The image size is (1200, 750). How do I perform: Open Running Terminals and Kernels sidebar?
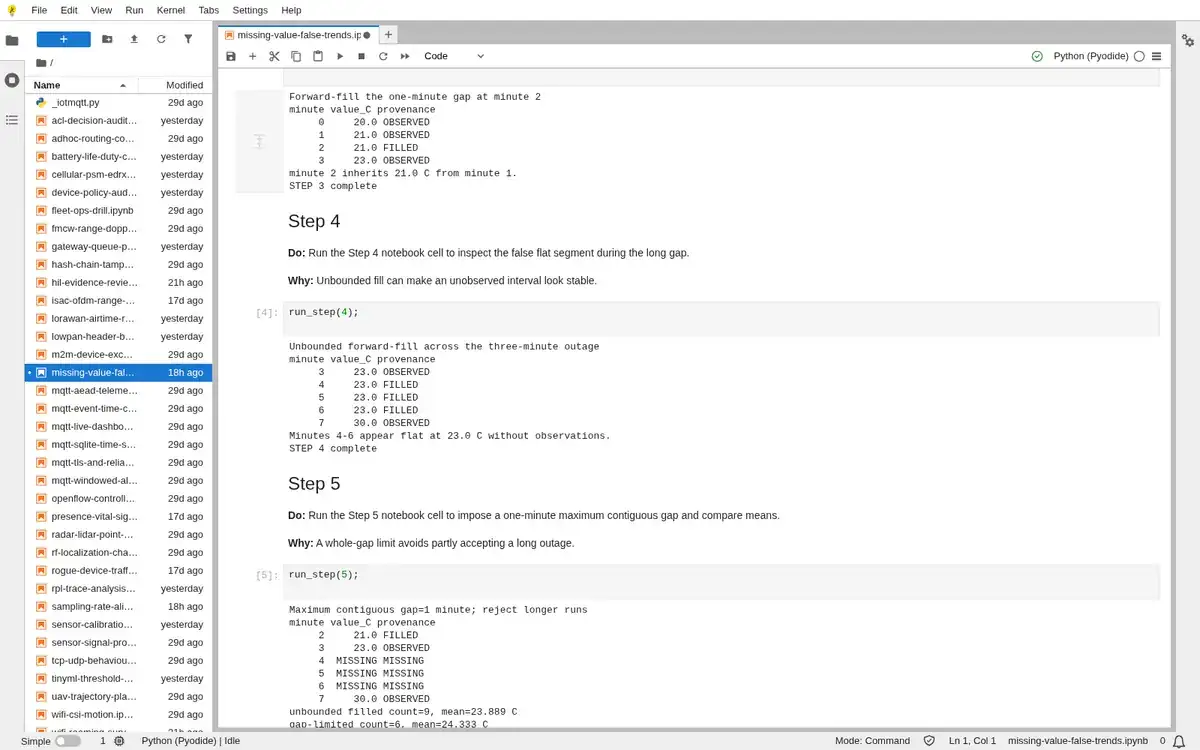tap(12, 80)
